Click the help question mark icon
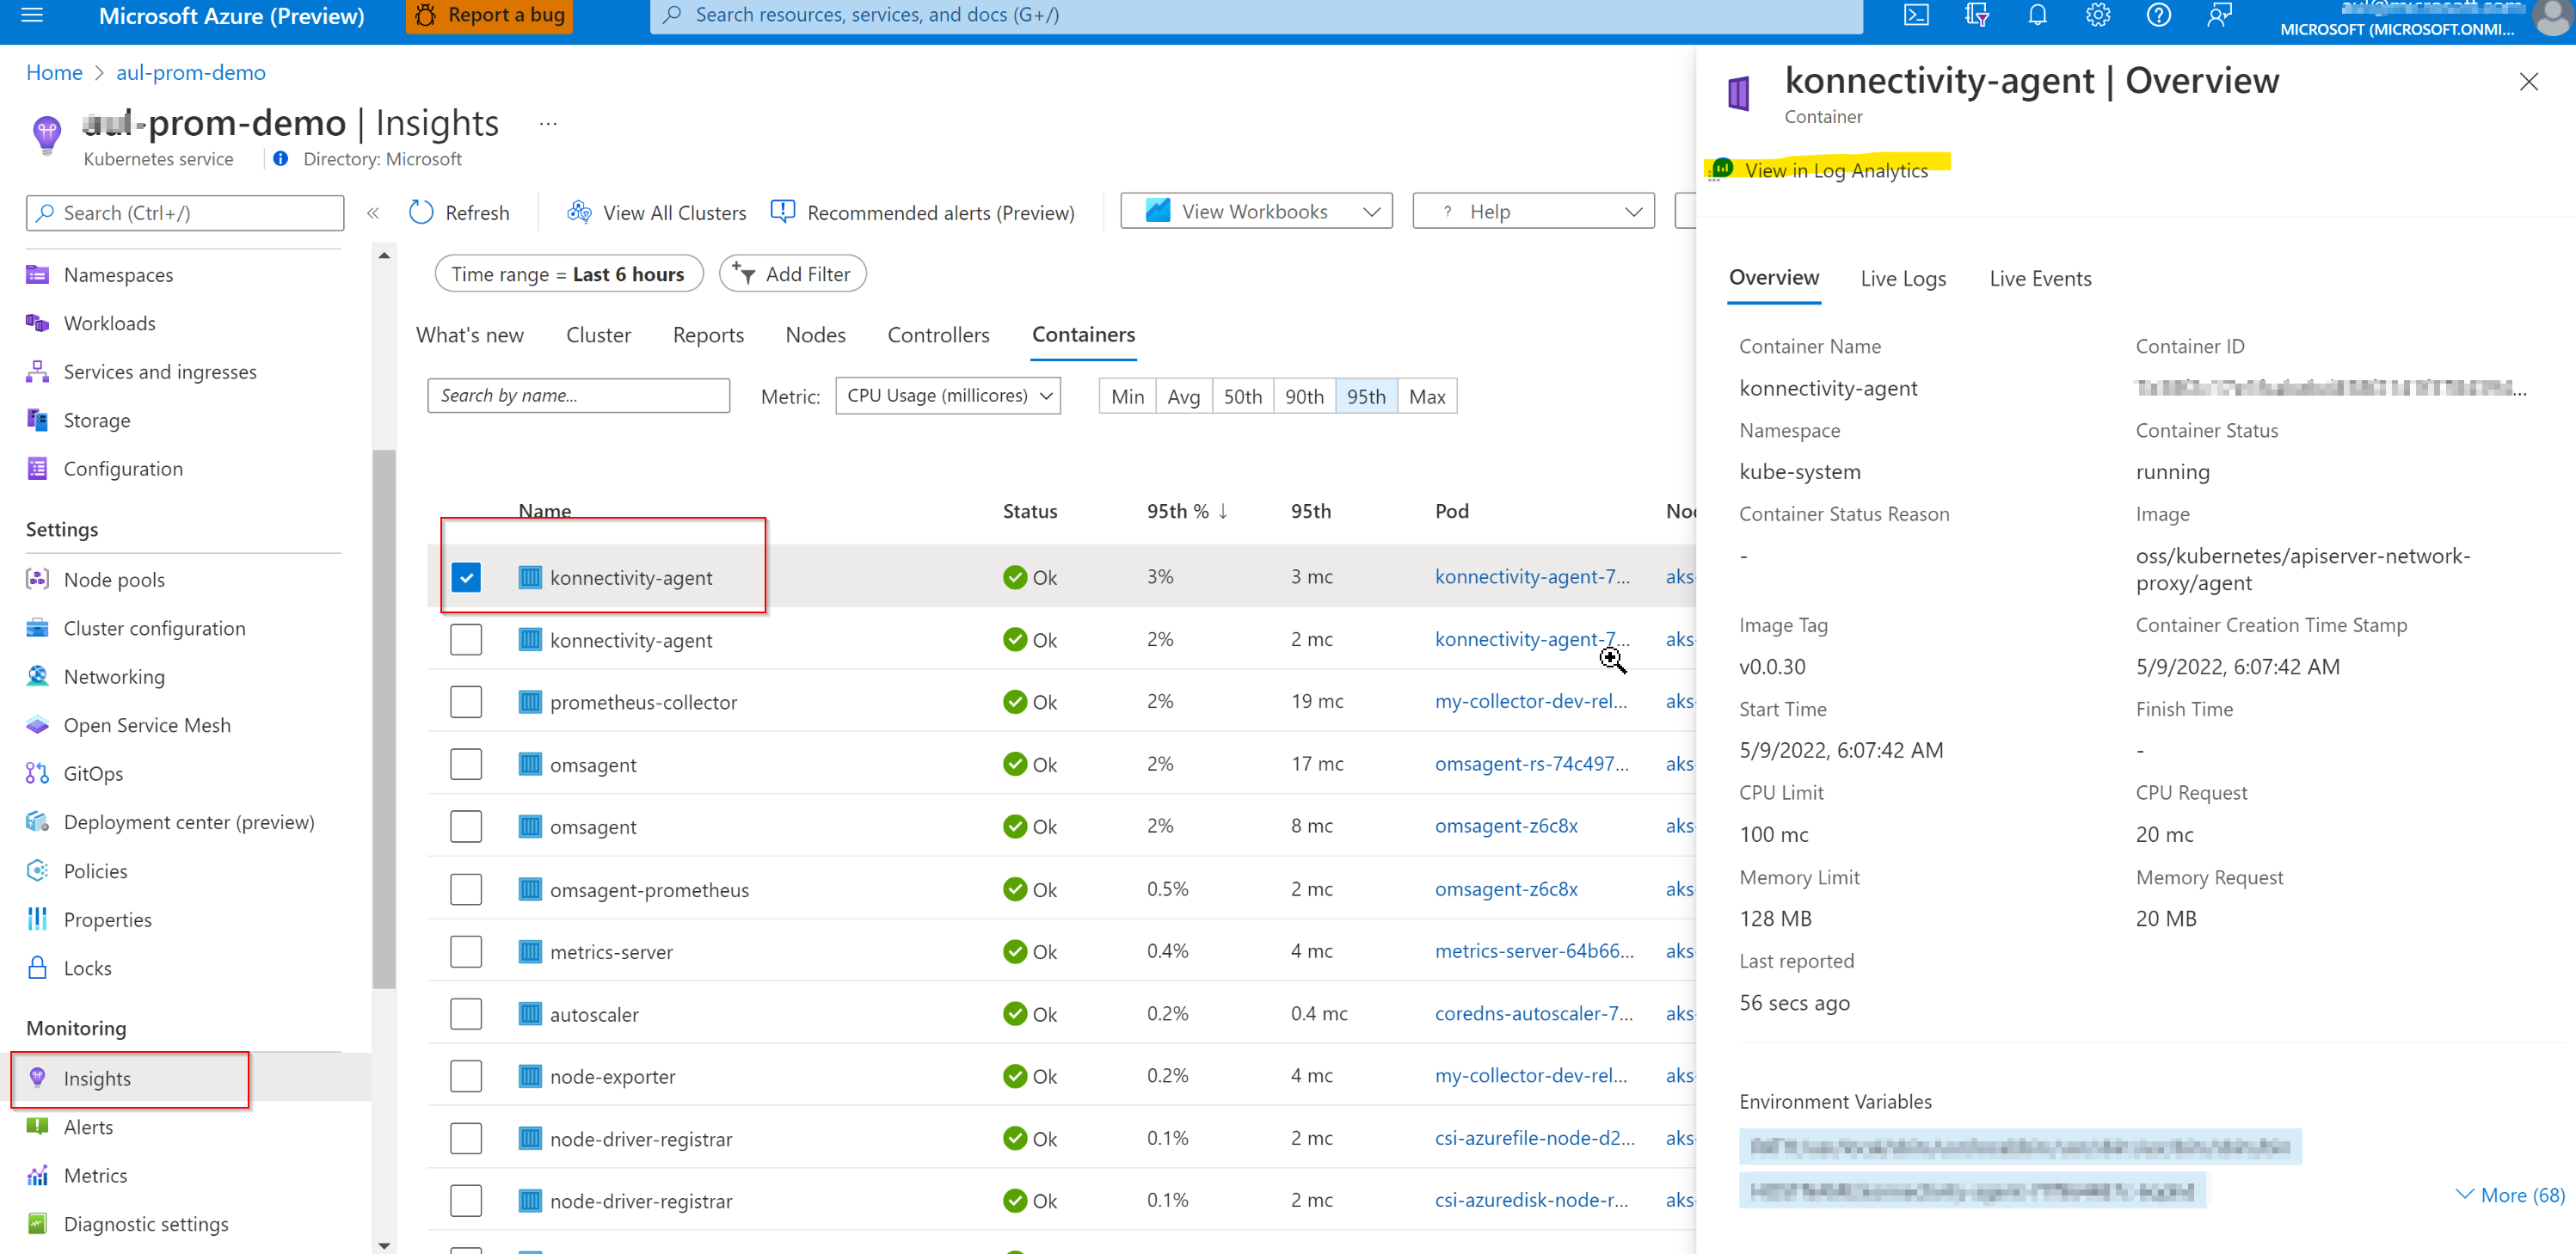The width and height of the screenshot is (2576, 1254). (x=2158, y=15)
